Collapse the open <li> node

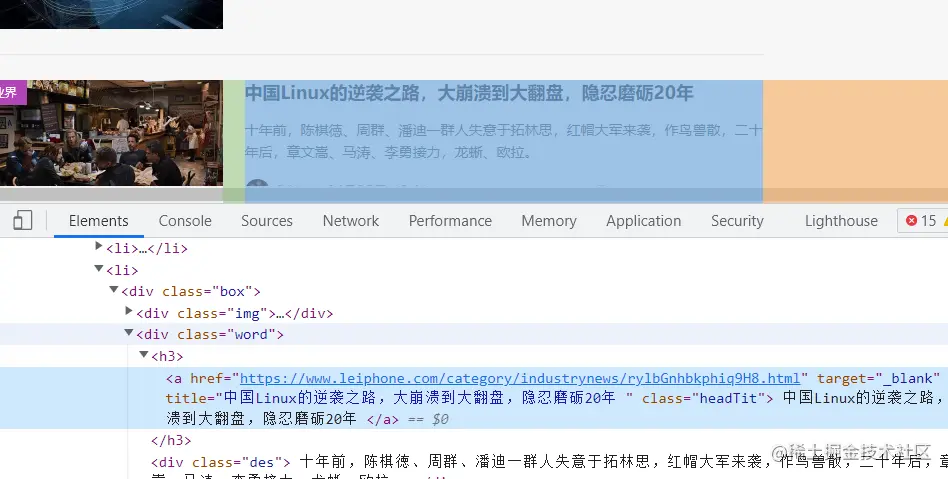pyautogui.click(x=99, y=269)
